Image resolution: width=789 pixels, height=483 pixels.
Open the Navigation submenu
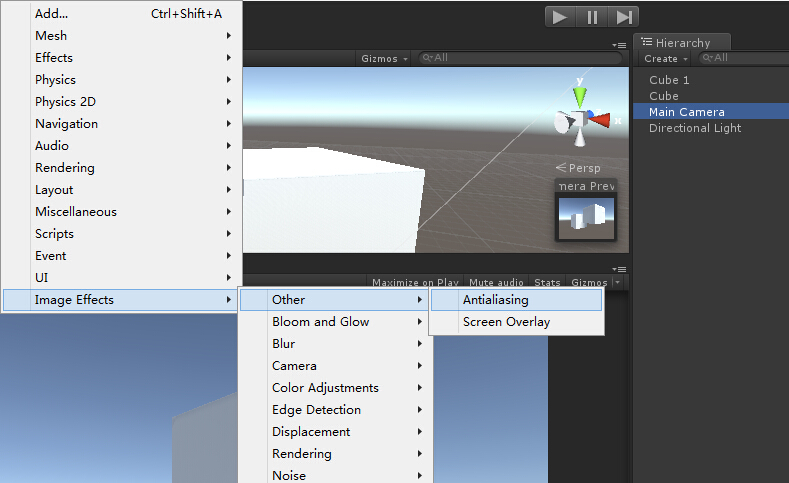click(x=122, y=123)
